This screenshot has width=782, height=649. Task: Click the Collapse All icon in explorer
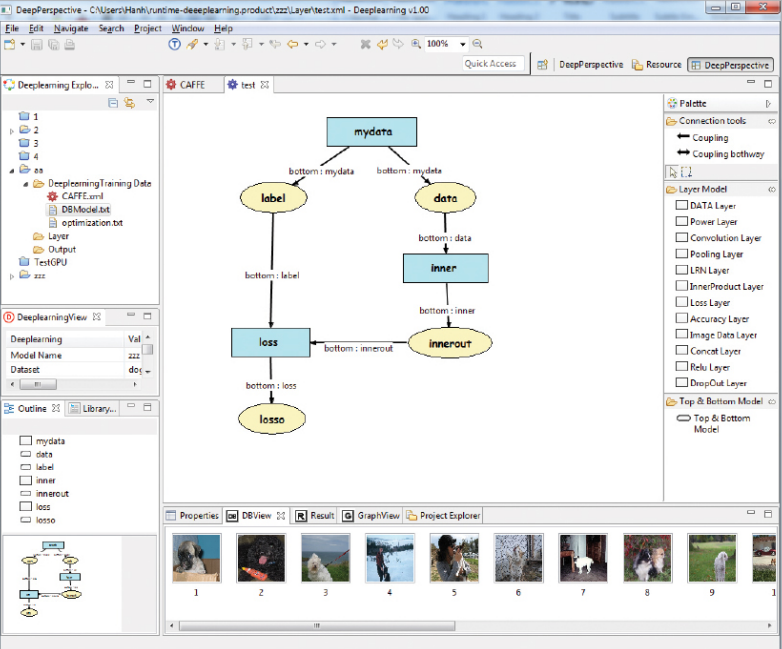113,102
